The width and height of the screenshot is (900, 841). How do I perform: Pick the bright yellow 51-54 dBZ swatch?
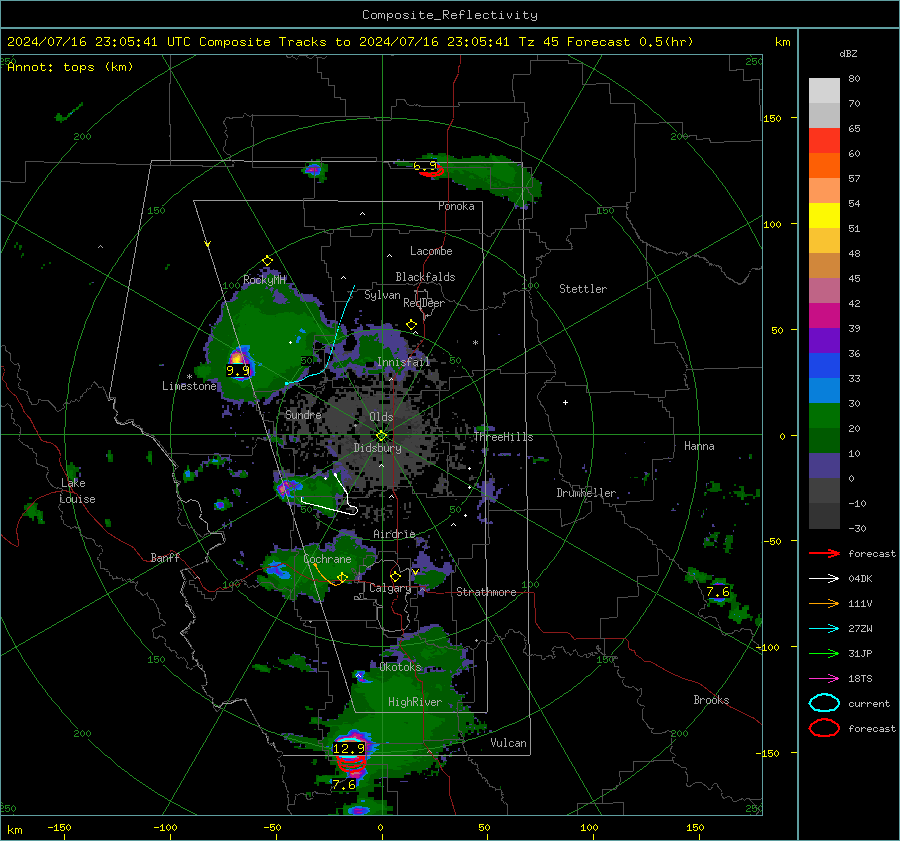click(x=824, y=216)
